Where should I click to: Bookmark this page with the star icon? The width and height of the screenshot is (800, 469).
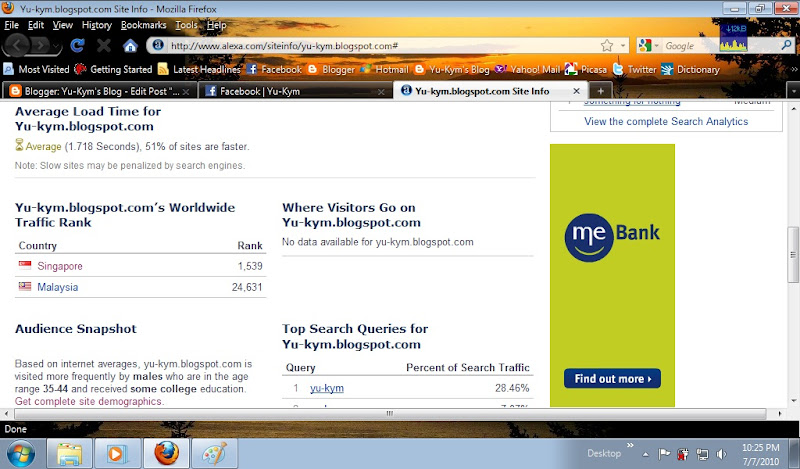tap(607, 46)
